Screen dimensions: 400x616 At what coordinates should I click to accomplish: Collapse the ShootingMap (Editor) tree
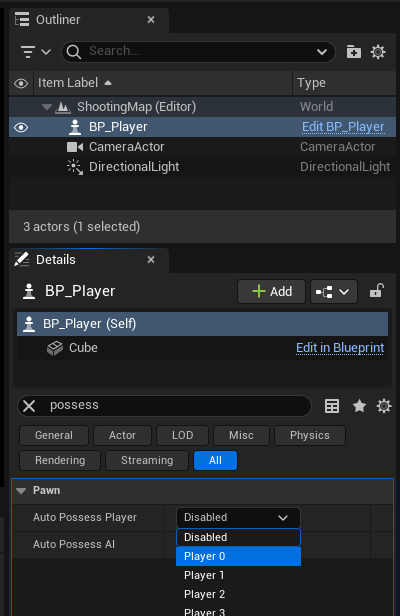click(47, 107)
